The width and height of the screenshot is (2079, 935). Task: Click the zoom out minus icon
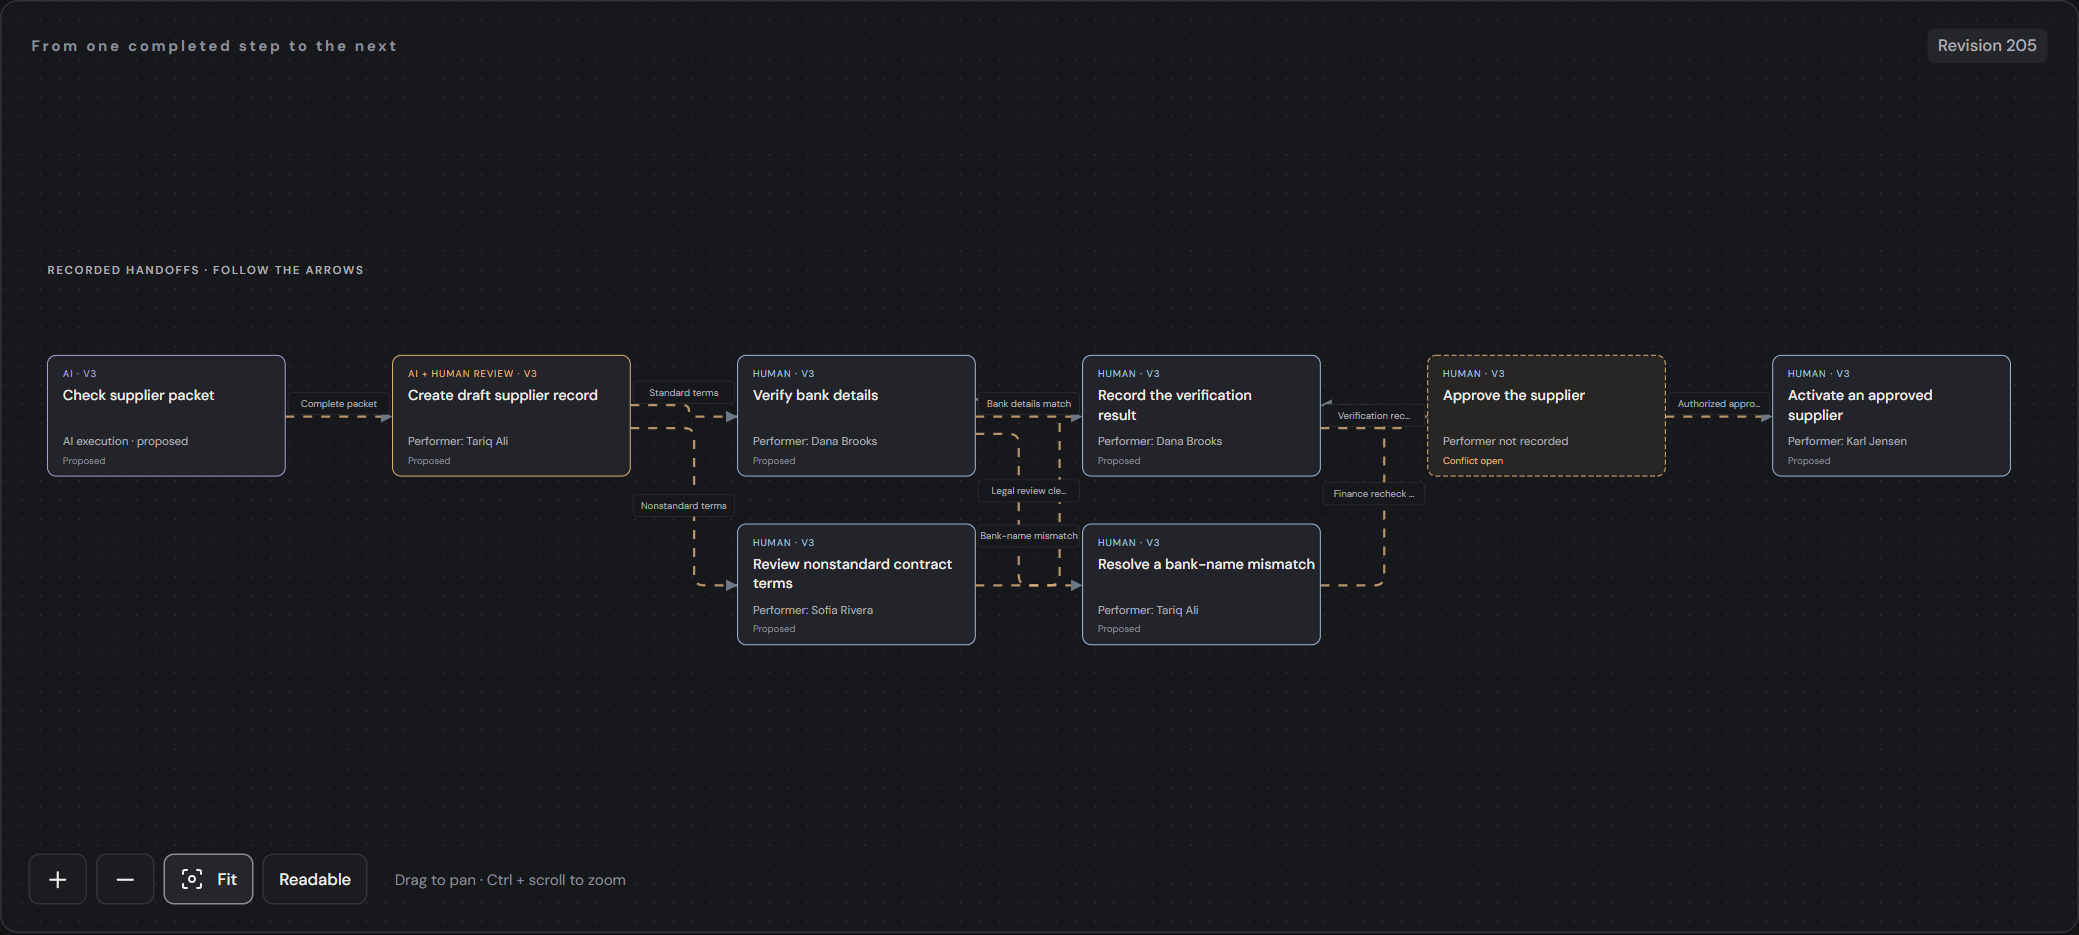pyautogui.click(x=125, y=879)
